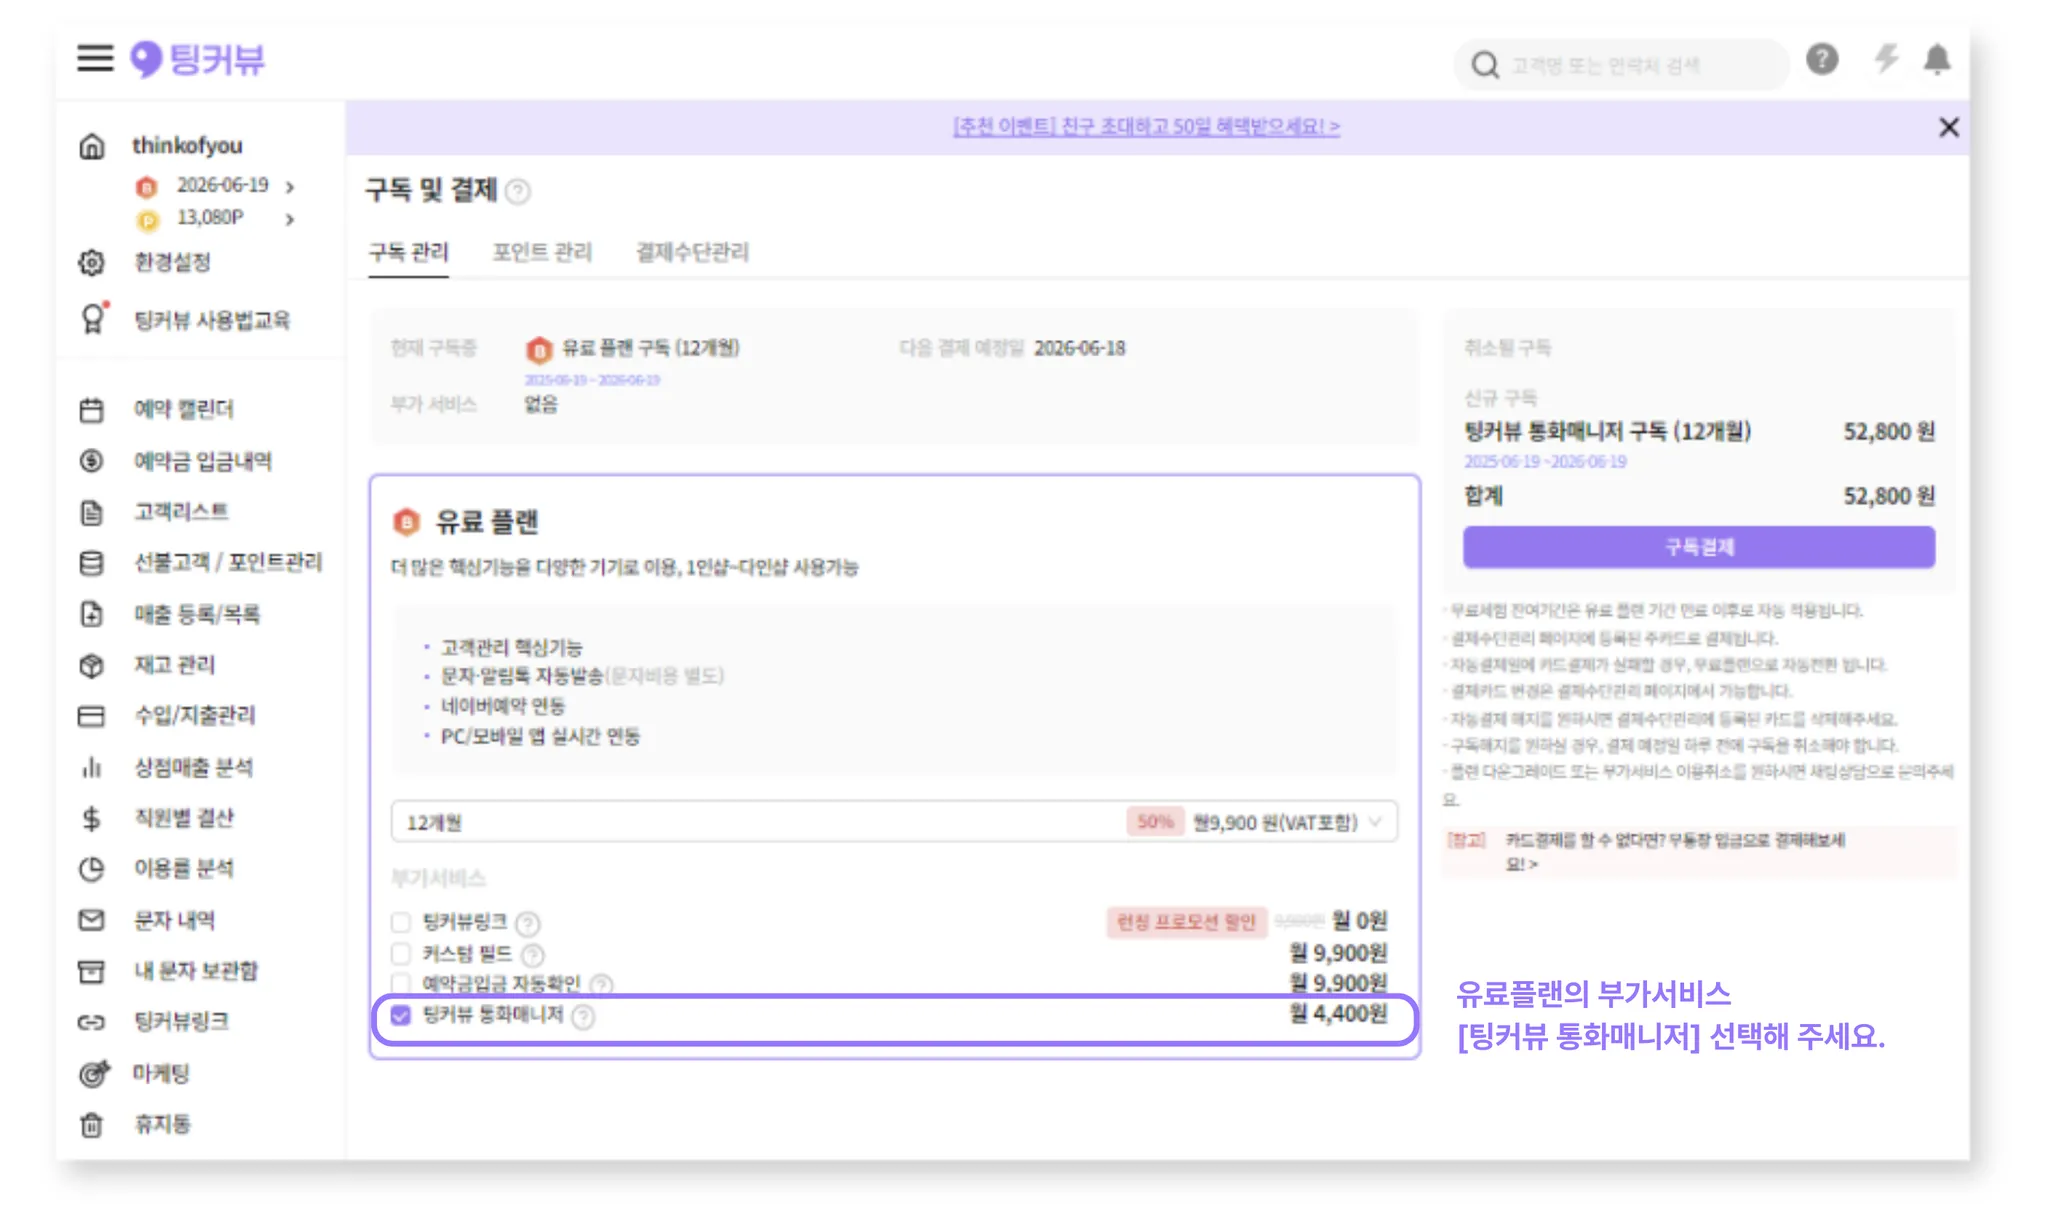Open the 추천 이벤트 friend invite link
The image size is (2048, 1217).
(1146, 127)
